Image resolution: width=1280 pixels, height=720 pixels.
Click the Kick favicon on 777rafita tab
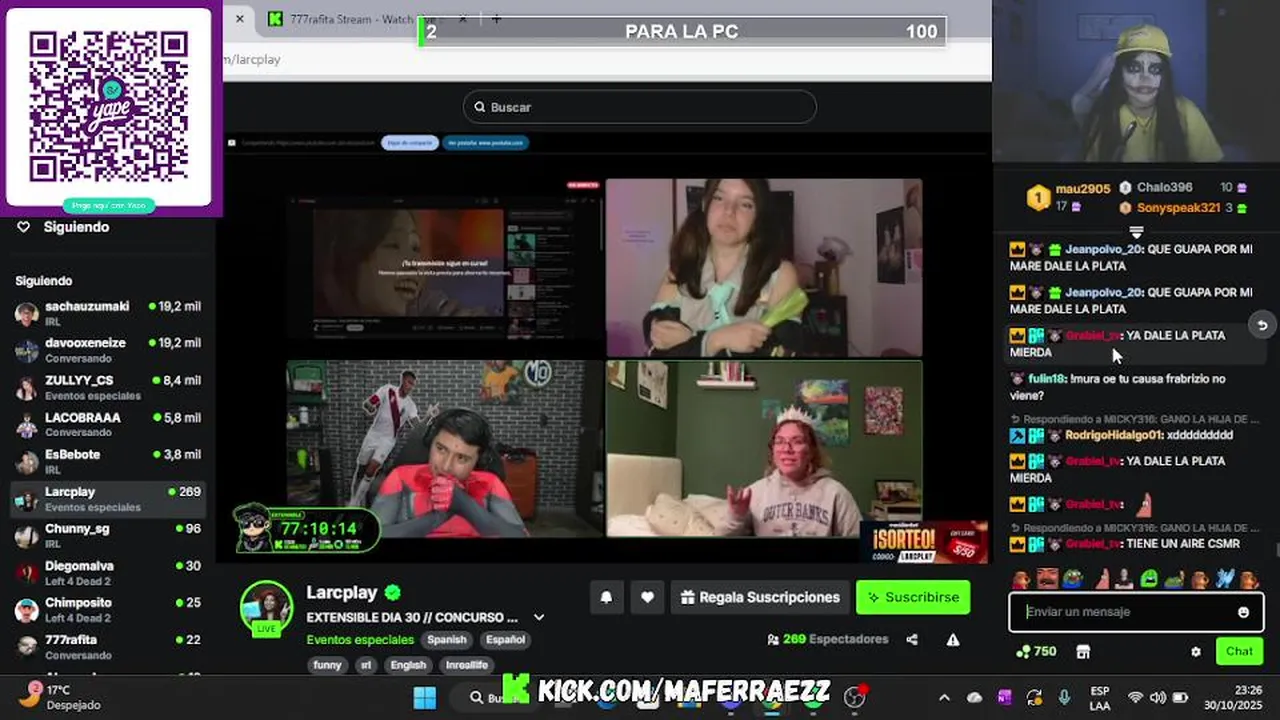(275, 19)
